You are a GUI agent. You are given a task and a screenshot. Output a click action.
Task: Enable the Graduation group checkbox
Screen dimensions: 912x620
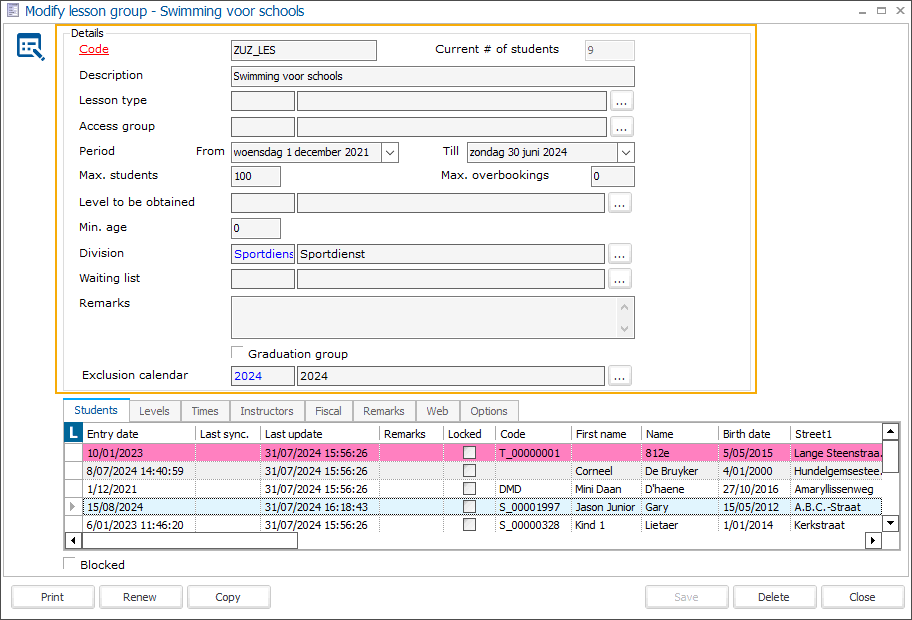[238, 353]
